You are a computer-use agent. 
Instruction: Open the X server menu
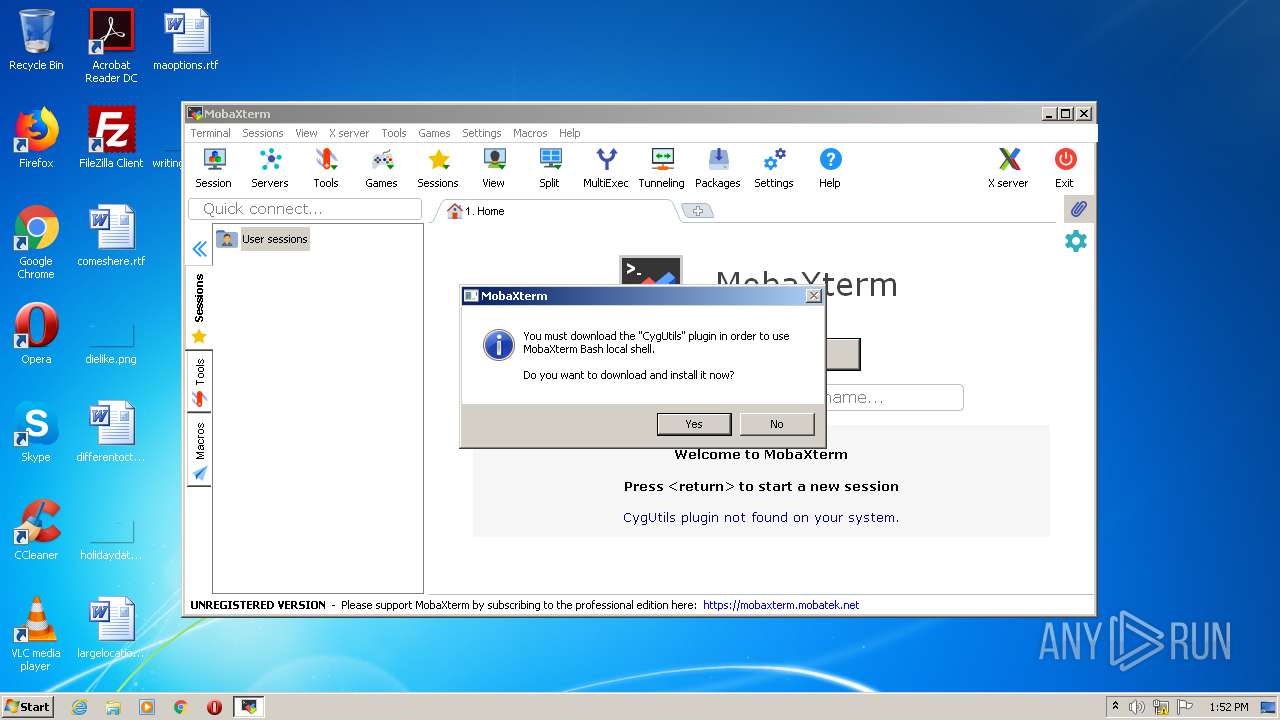click(349, 133)
